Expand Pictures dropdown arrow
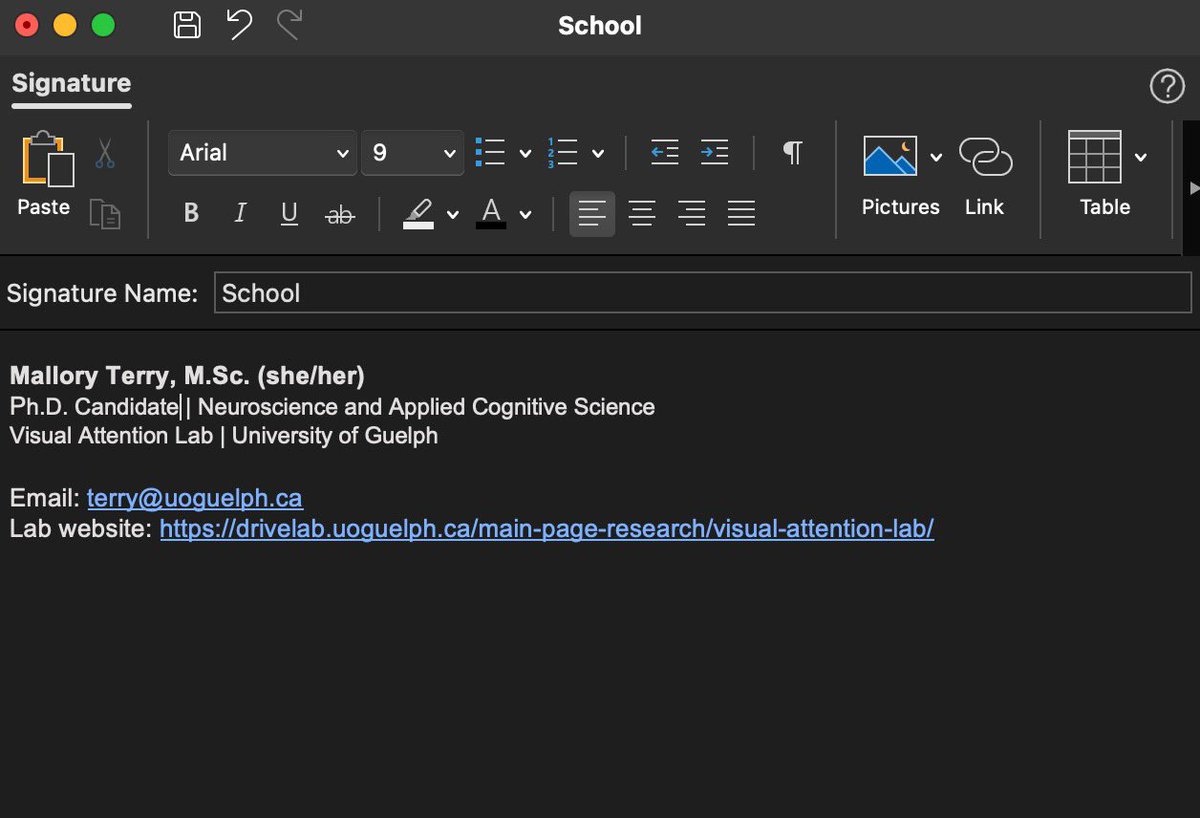Viewport: 1200px width, 818px height. click(936, 157)
